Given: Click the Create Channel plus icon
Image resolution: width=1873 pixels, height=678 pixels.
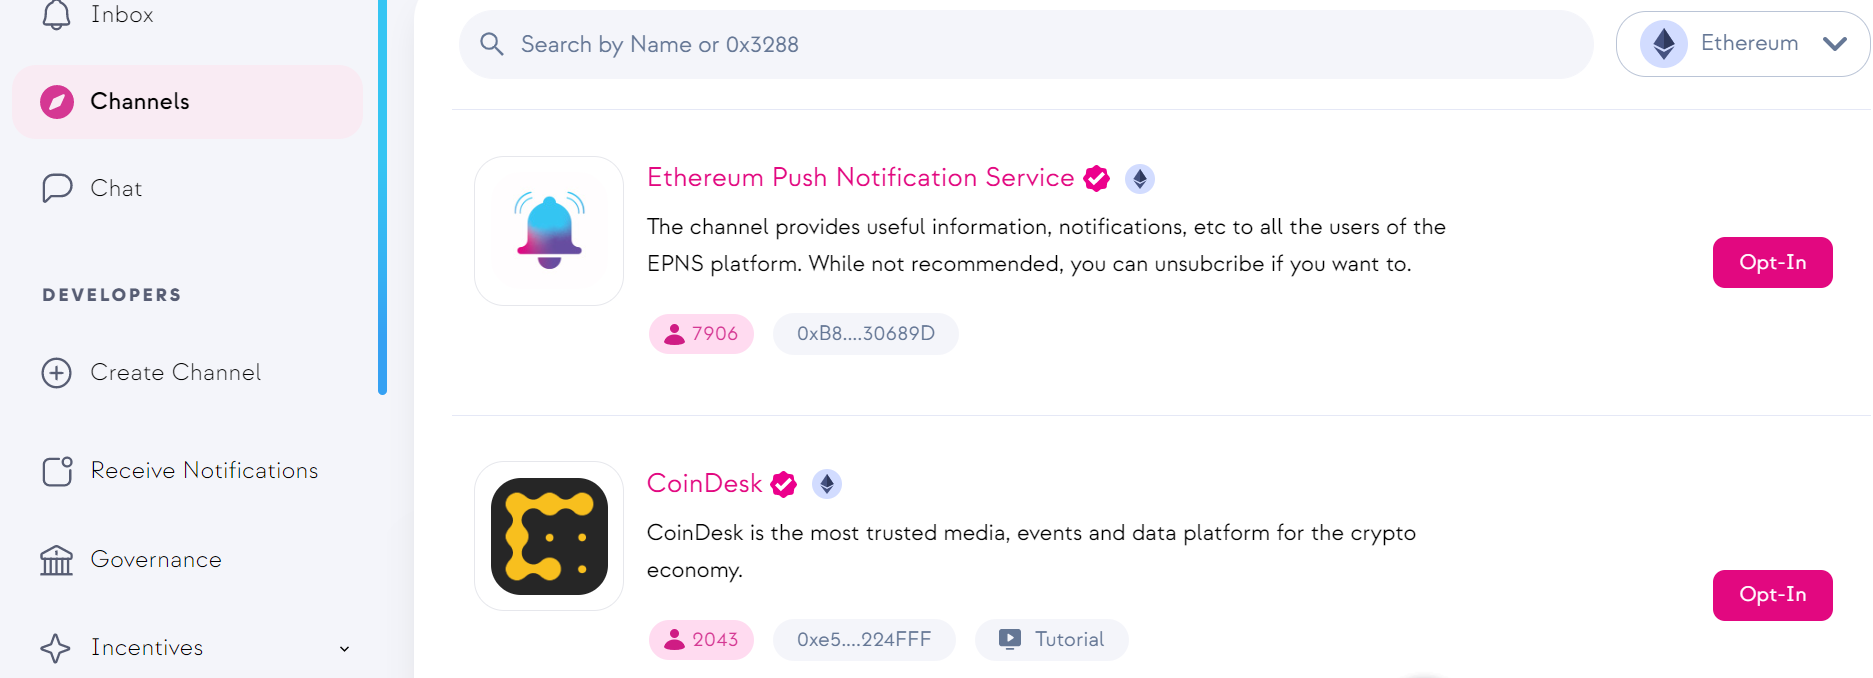Looking at the screenshot, I should point(56,373).
